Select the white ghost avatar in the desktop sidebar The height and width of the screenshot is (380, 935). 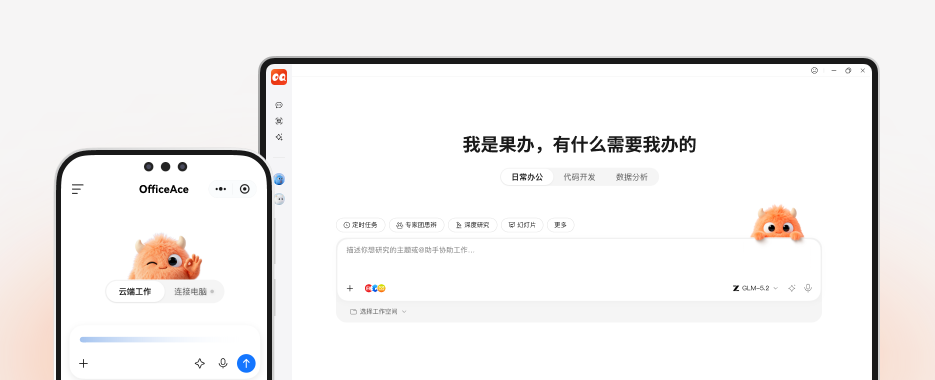pos(279,199)
